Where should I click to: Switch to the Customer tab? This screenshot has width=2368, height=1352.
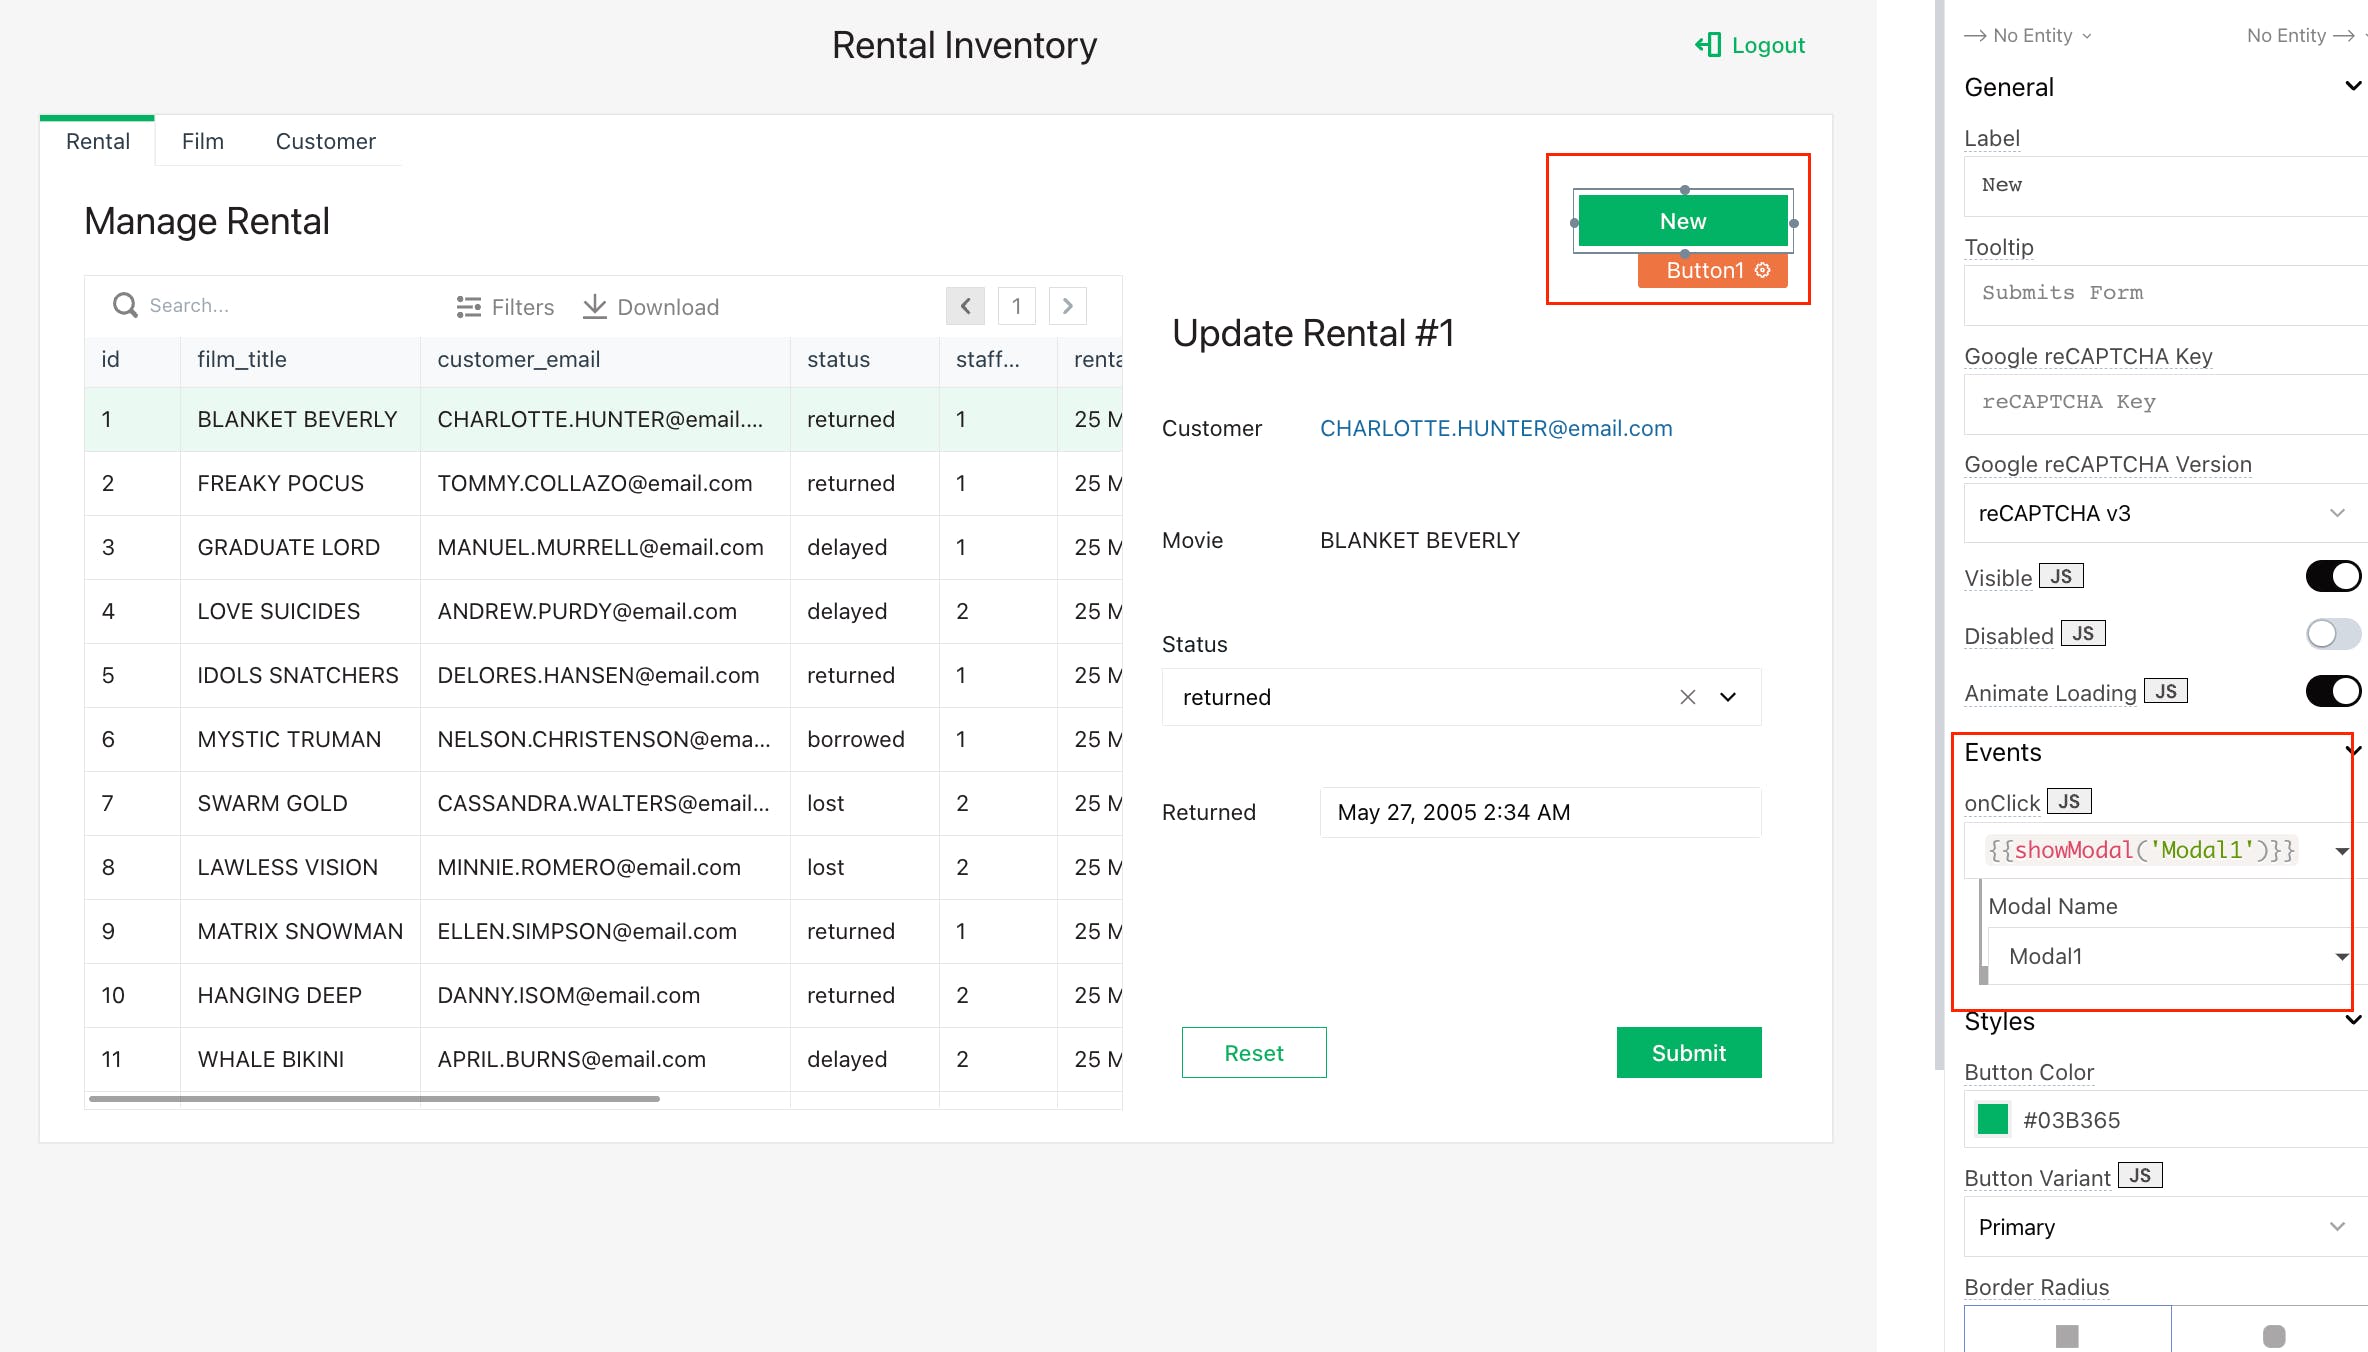click(325, 141)
